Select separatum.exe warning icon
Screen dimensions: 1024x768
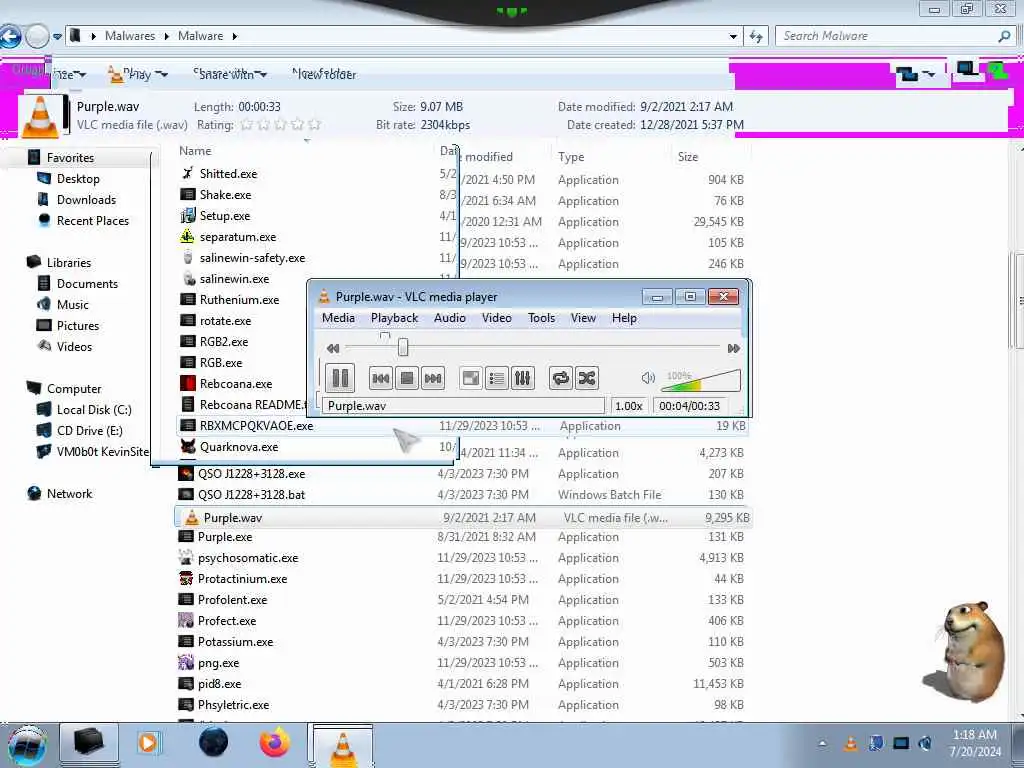[187, 236]
